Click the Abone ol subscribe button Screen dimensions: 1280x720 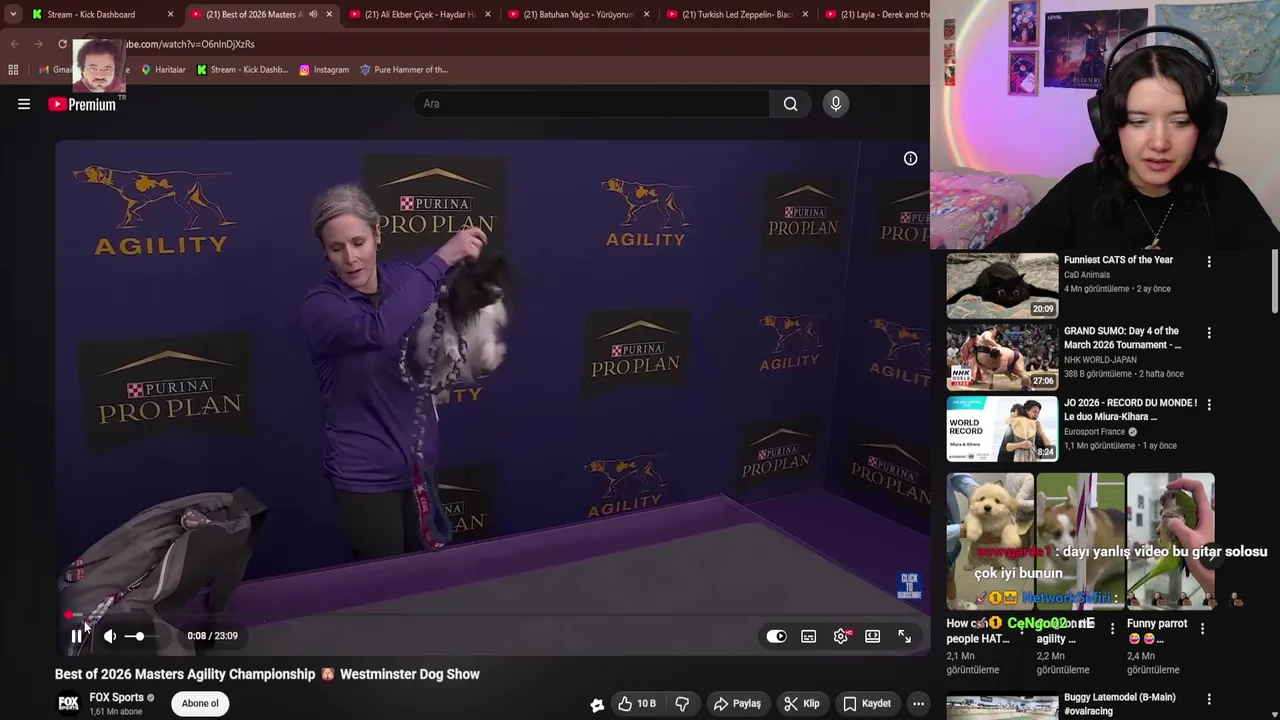200,703
